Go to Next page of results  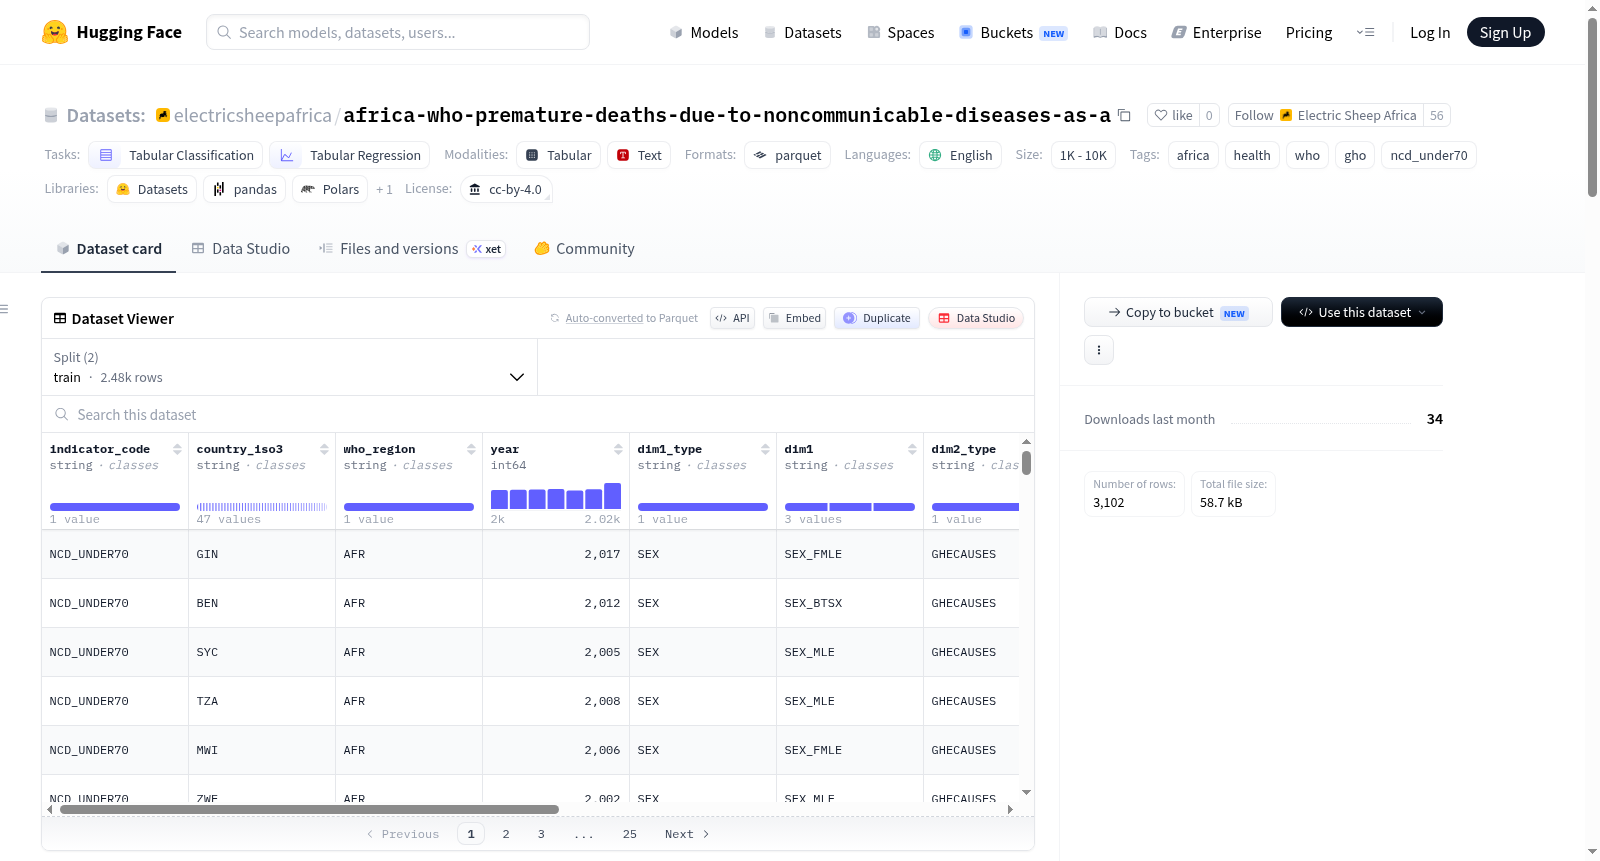687,834
